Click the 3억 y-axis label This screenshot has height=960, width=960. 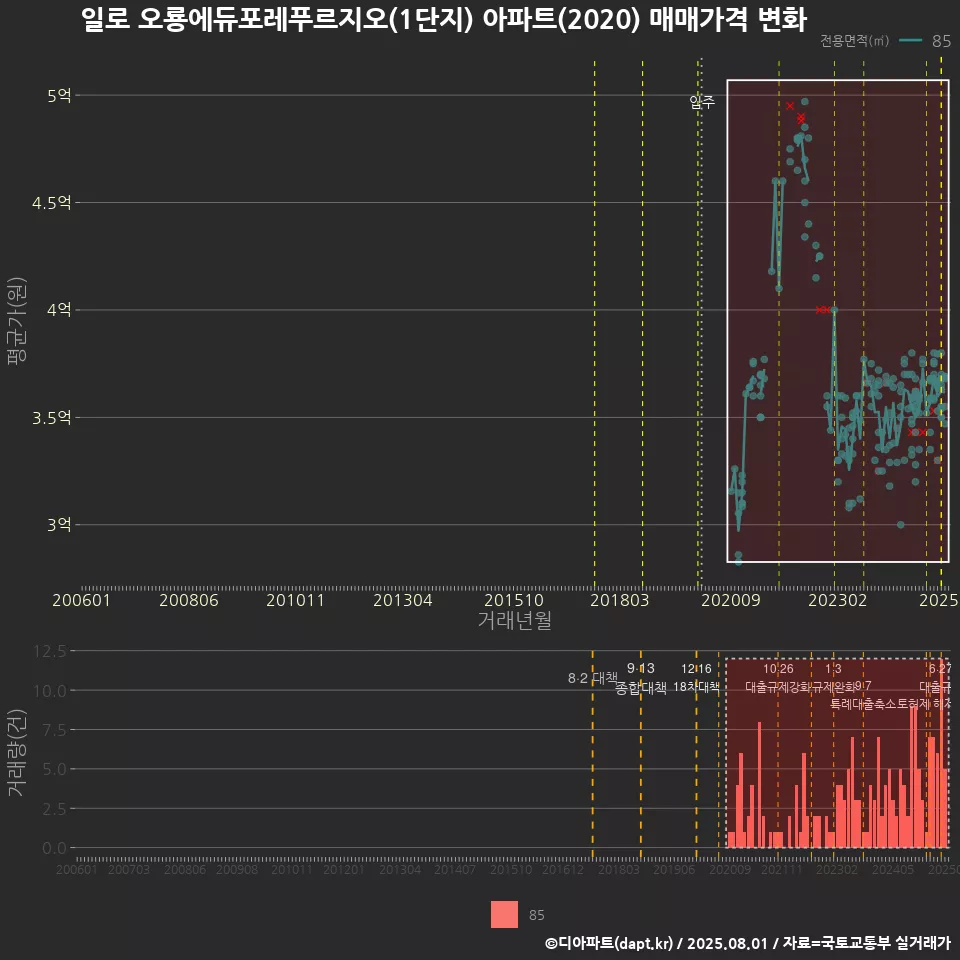[x=59, y=525]
